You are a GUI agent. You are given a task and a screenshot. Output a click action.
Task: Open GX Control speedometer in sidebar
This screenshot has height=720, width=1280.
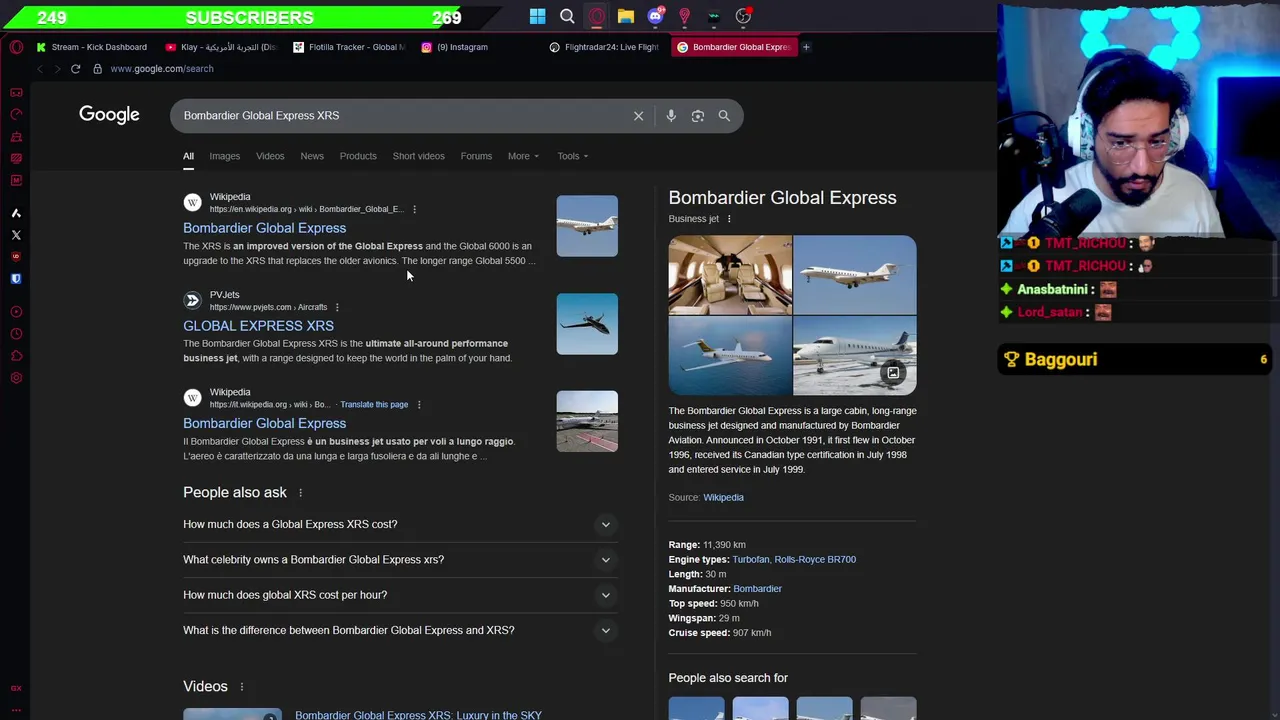click(x=16, y=114)
